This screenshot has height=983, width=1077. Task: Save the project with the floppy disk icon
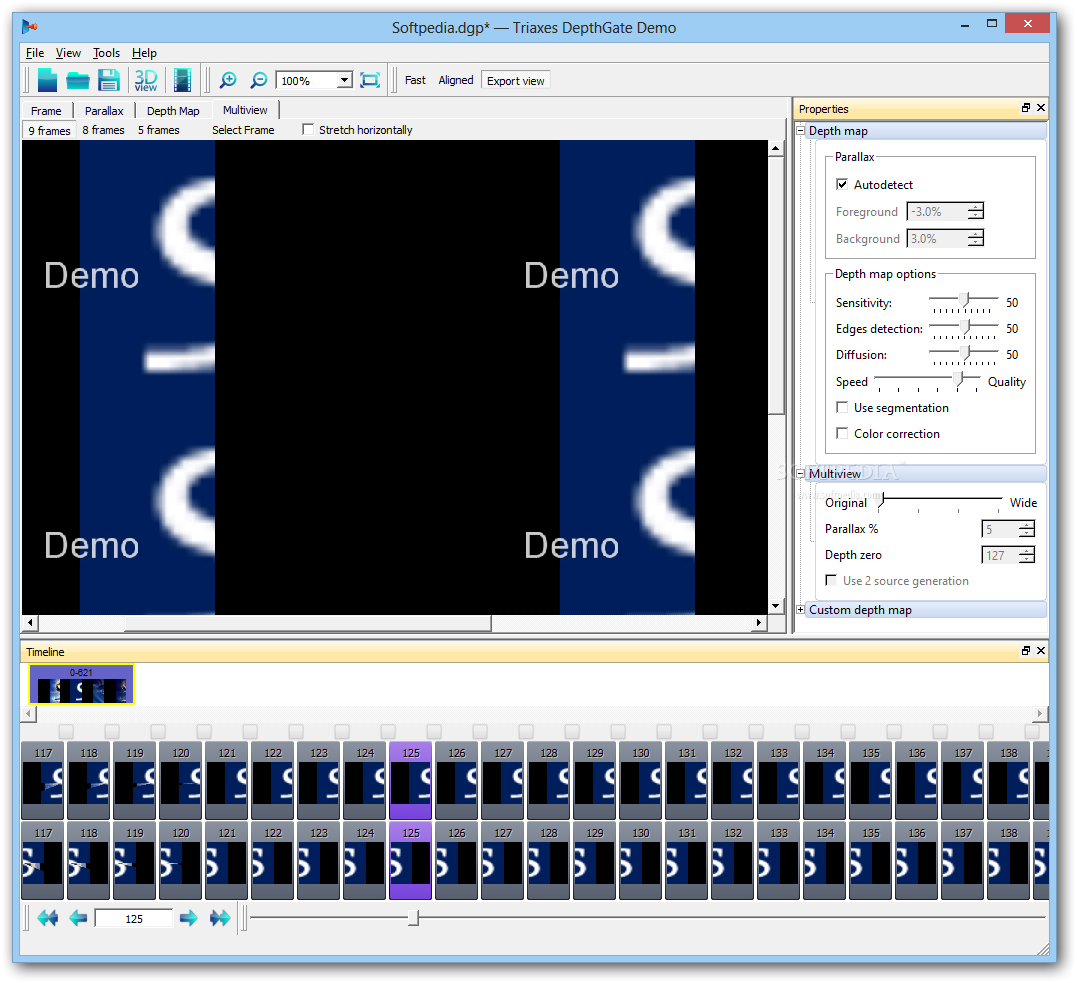click(x=109, y=80)
